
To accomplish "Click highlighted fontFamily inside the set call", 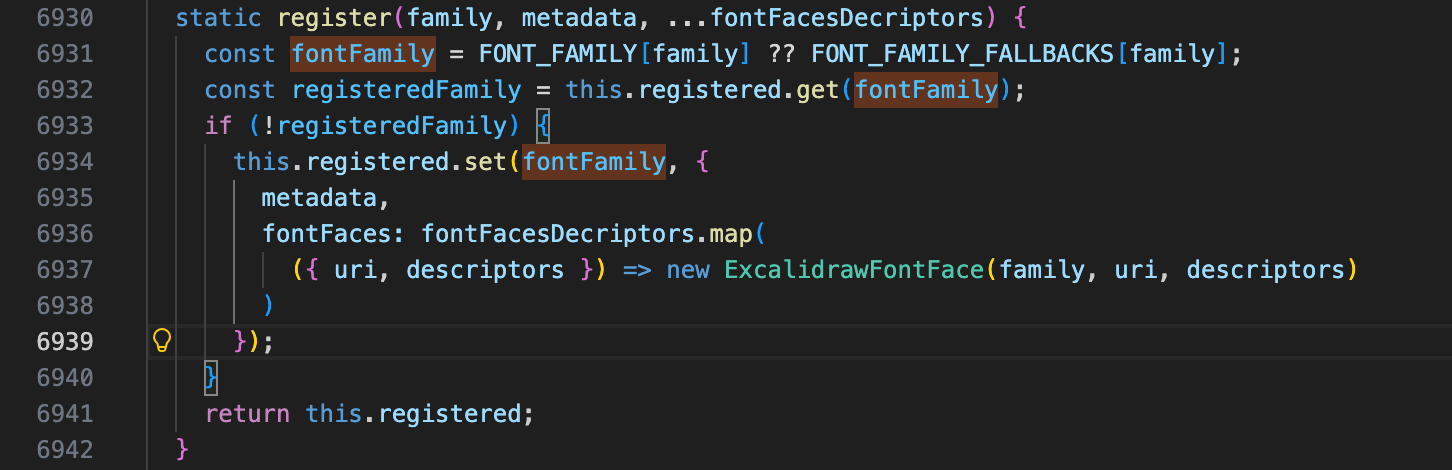I will [x=594, y=161].
